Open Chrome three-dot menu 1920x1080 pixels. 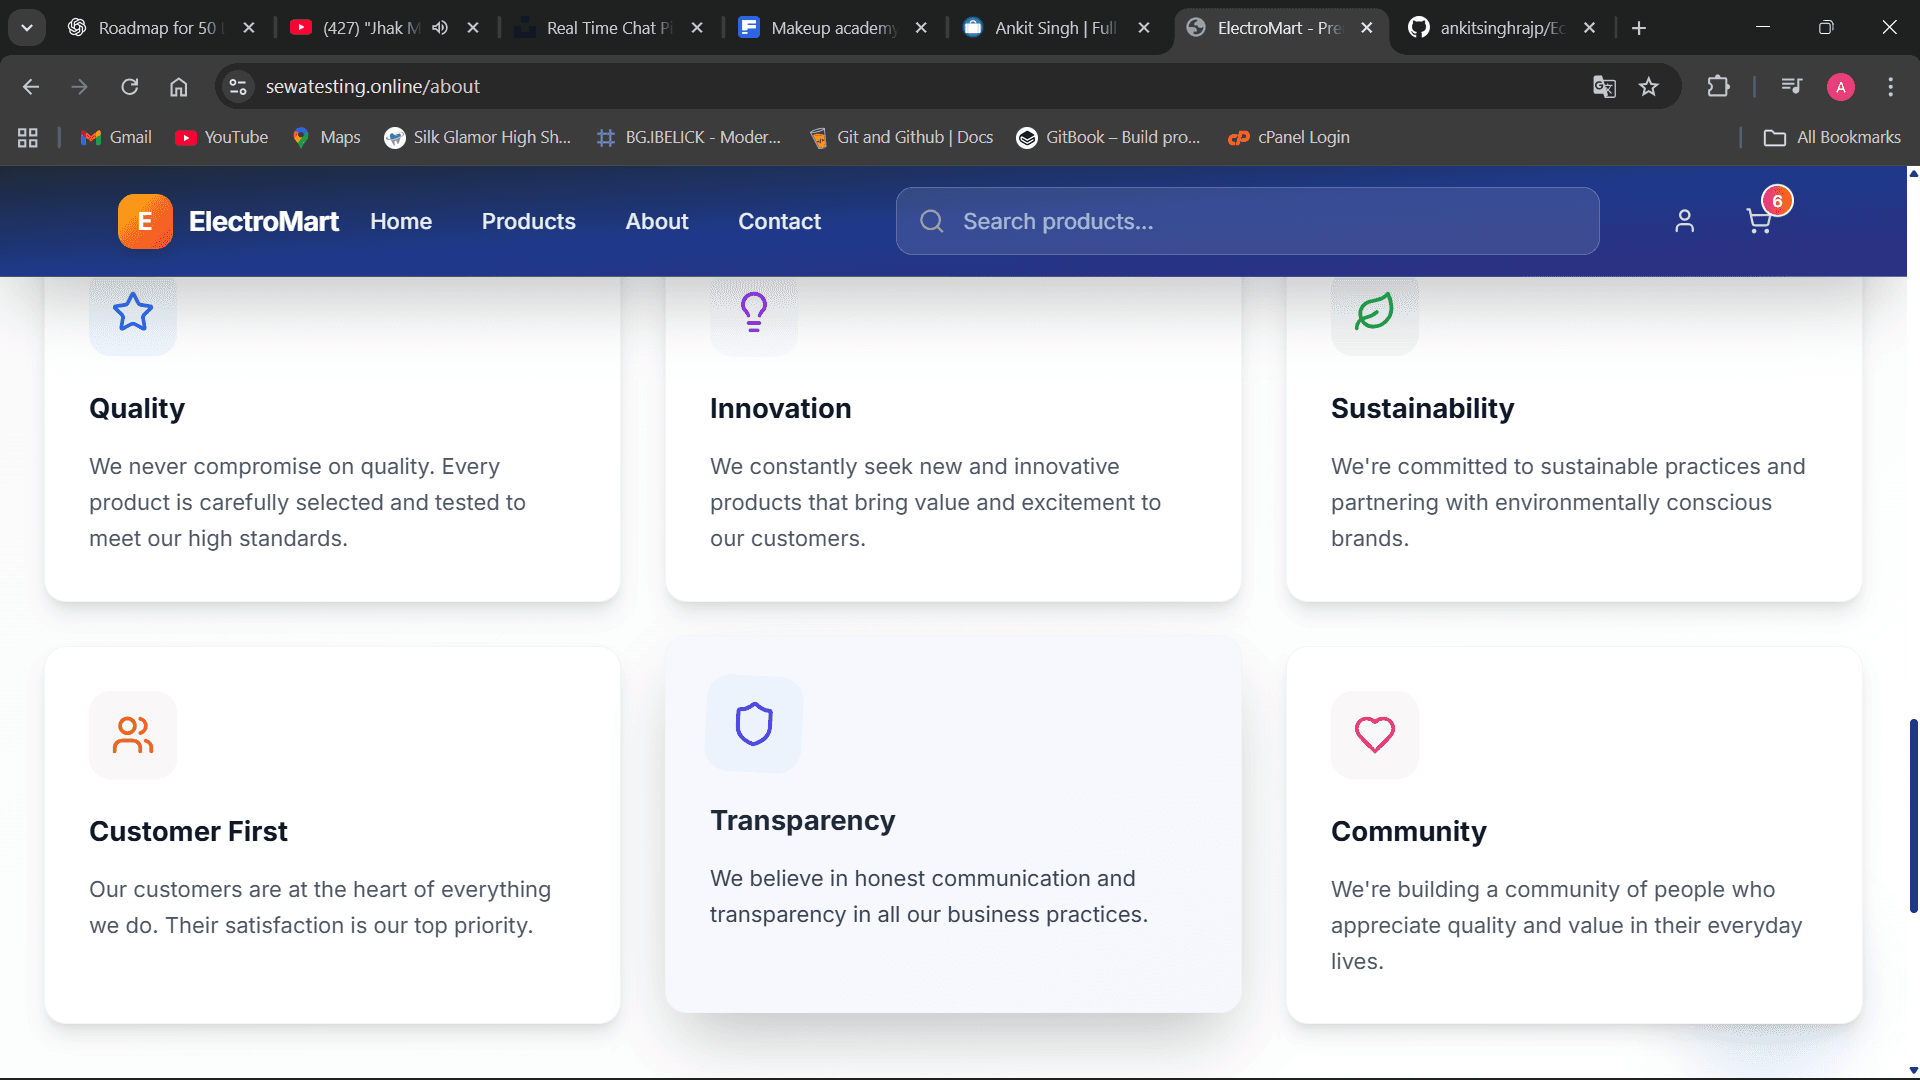click(1890, 87)
